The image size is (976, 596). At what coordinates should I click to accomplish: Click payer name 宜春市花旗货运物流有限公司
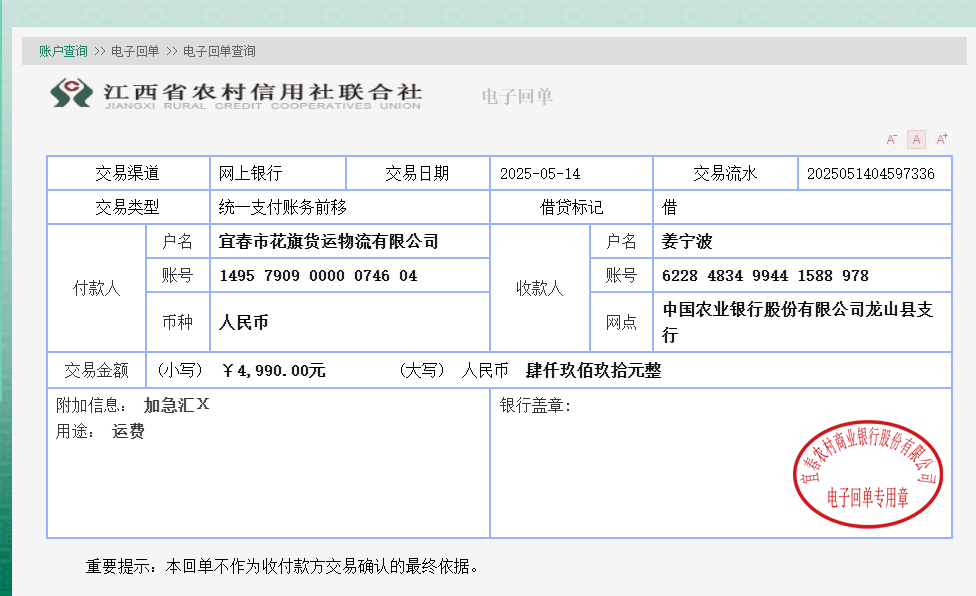(329, 241)
